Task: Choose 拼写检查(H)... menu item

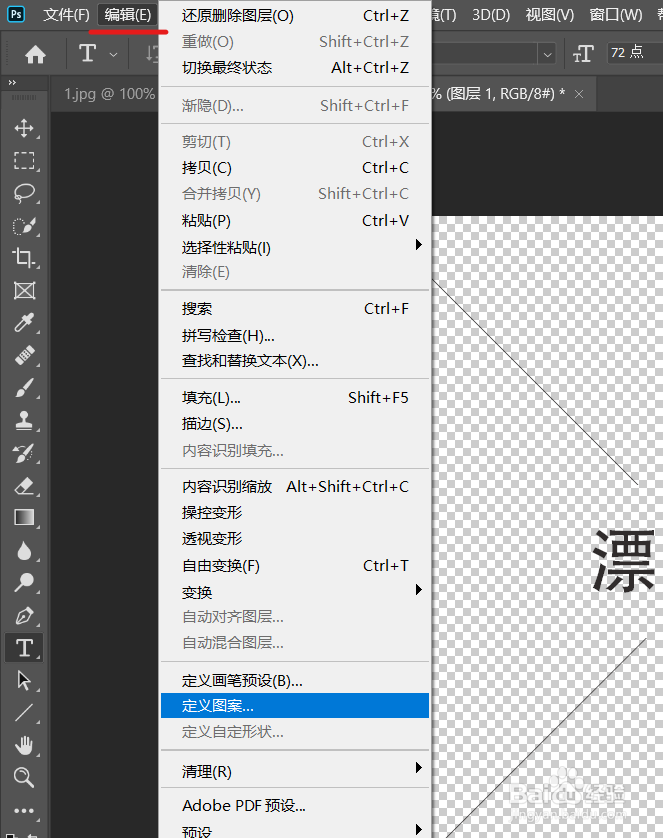Action: pos(294,336)
